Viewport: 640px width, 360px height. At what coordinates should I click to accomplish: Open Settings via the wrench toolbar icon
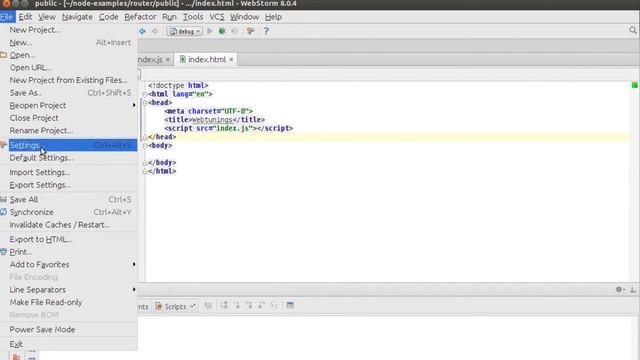click(251, 31)
